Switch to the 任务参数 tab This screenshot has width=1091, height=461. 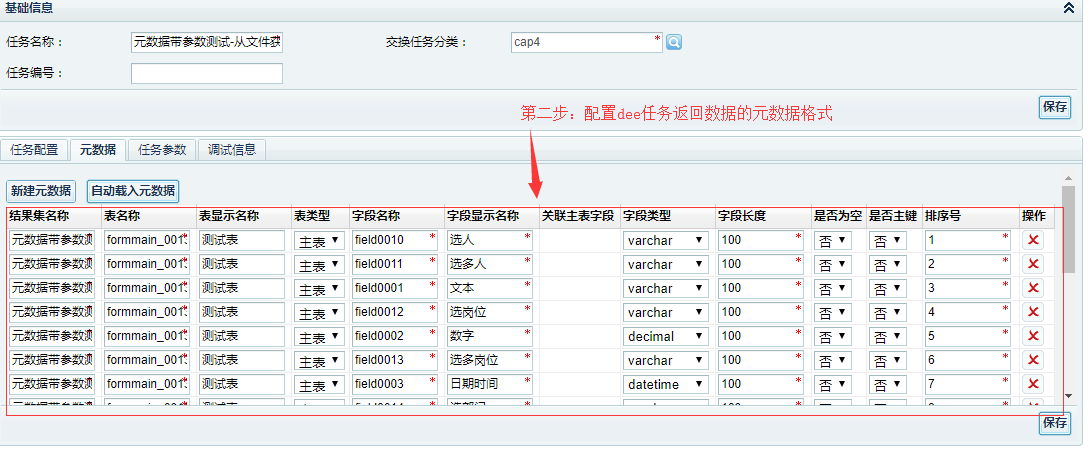162,150
